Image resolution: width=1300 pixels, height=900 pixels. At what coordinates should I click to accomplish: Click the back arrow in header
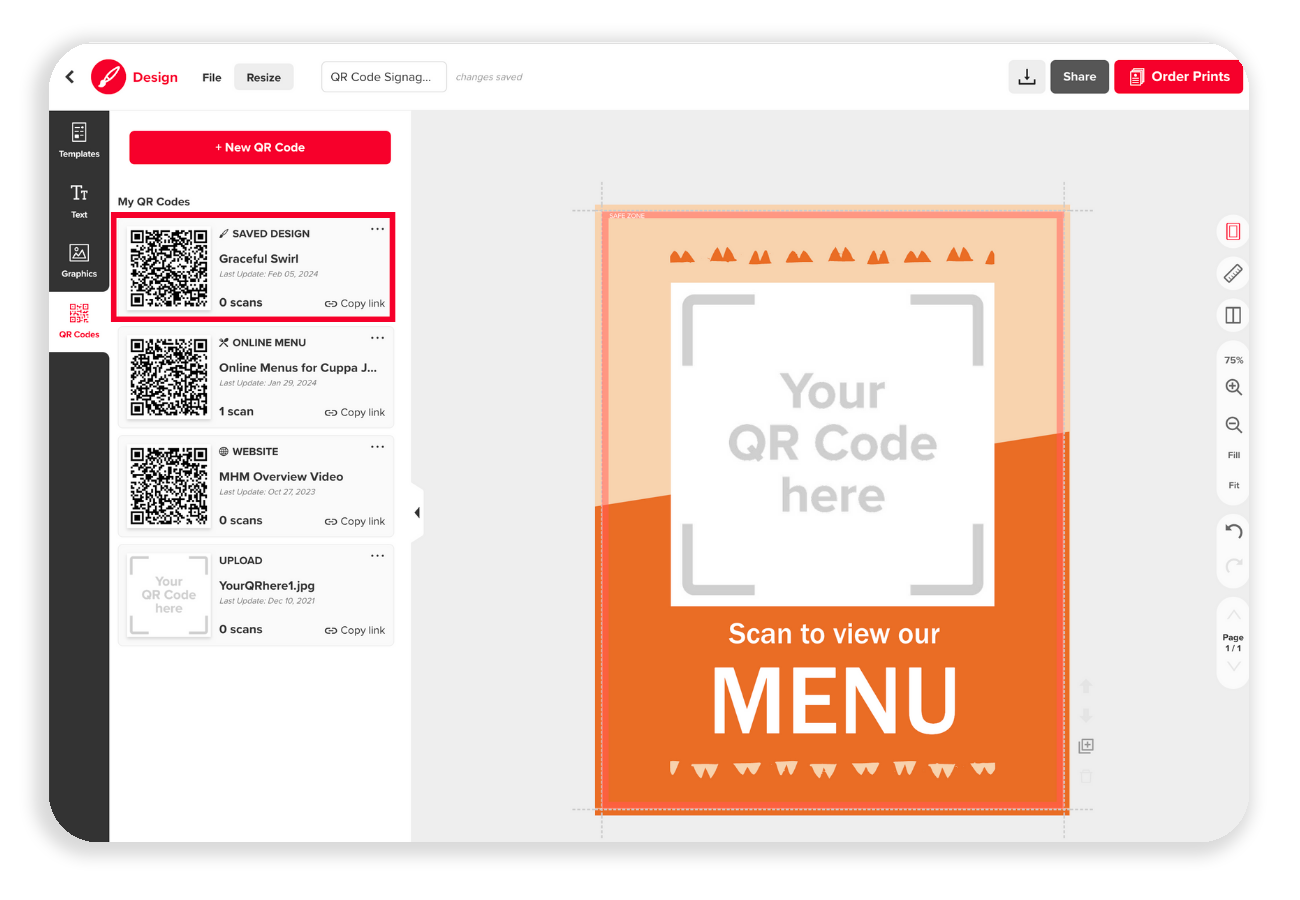click(70, 77)
